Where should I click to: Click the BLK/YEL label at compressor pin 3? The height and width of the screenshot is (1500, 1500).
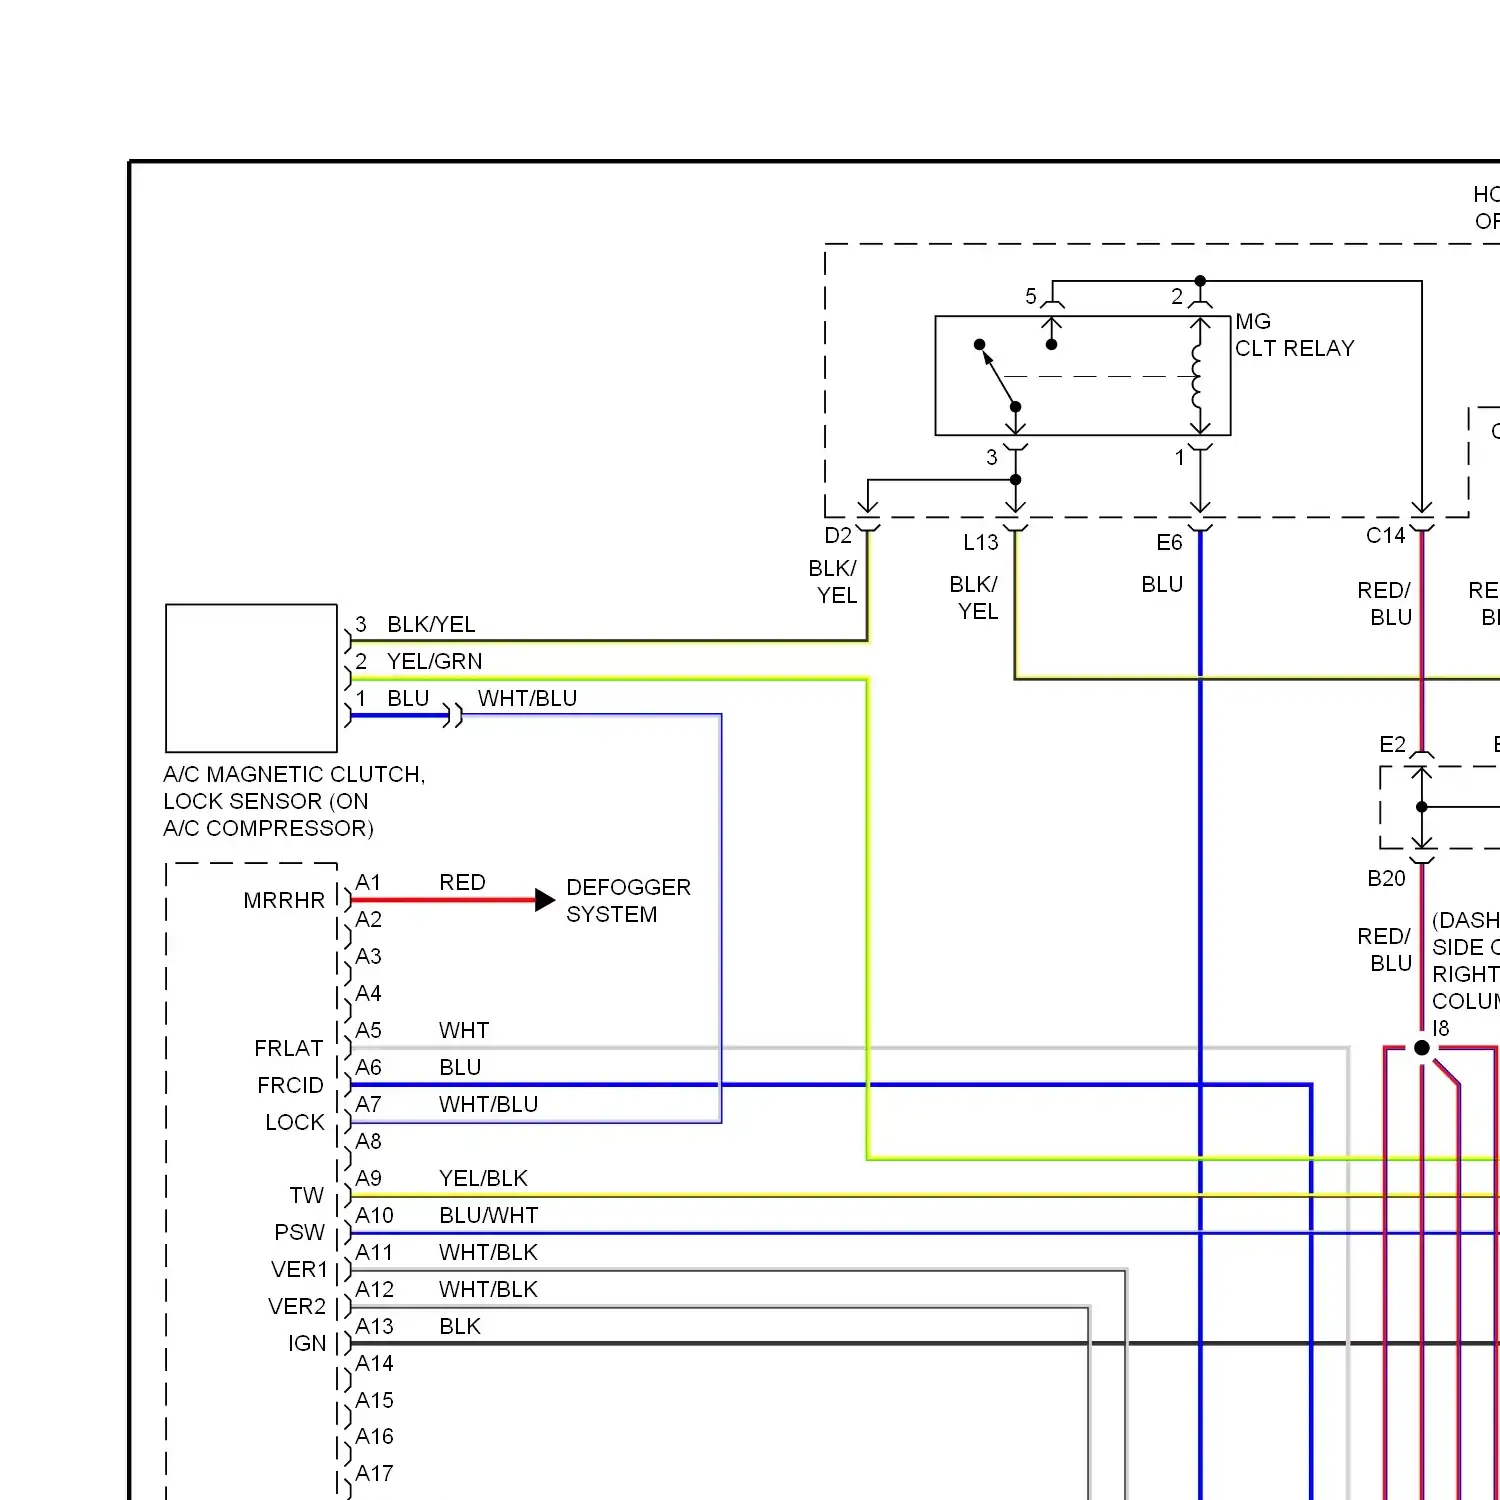(431, 624)
